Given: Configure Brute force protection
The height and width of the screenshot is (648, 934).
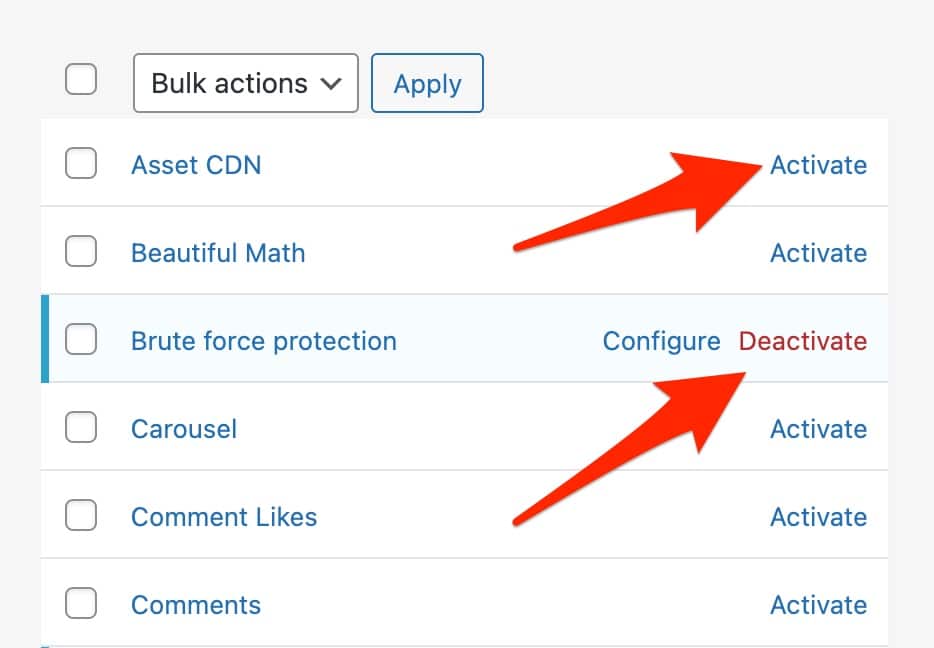Looking at the screenshot, I should [x=661, y=341].
